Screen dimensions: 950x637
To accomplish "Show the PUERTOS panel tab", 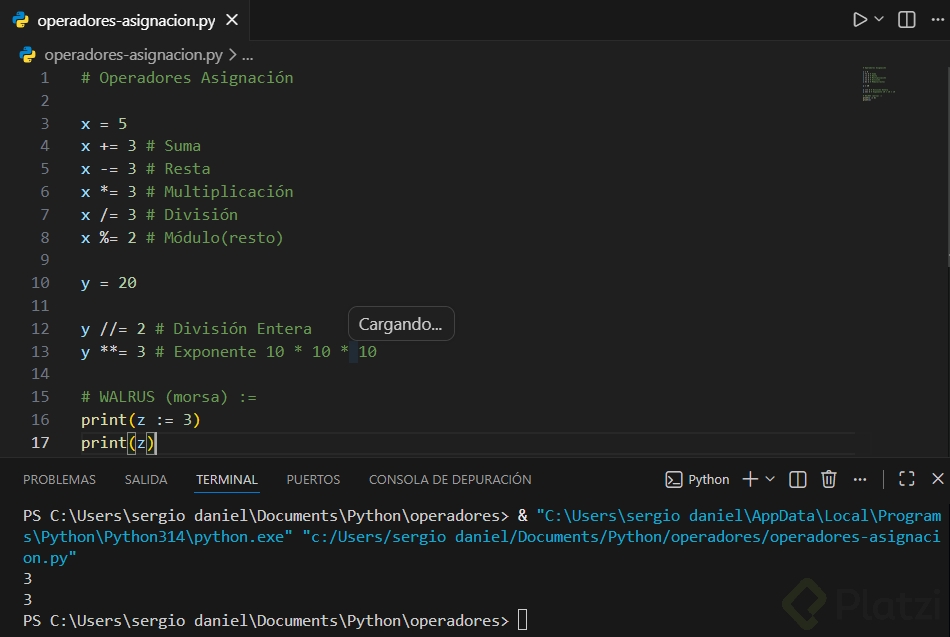I will [313, 479].
